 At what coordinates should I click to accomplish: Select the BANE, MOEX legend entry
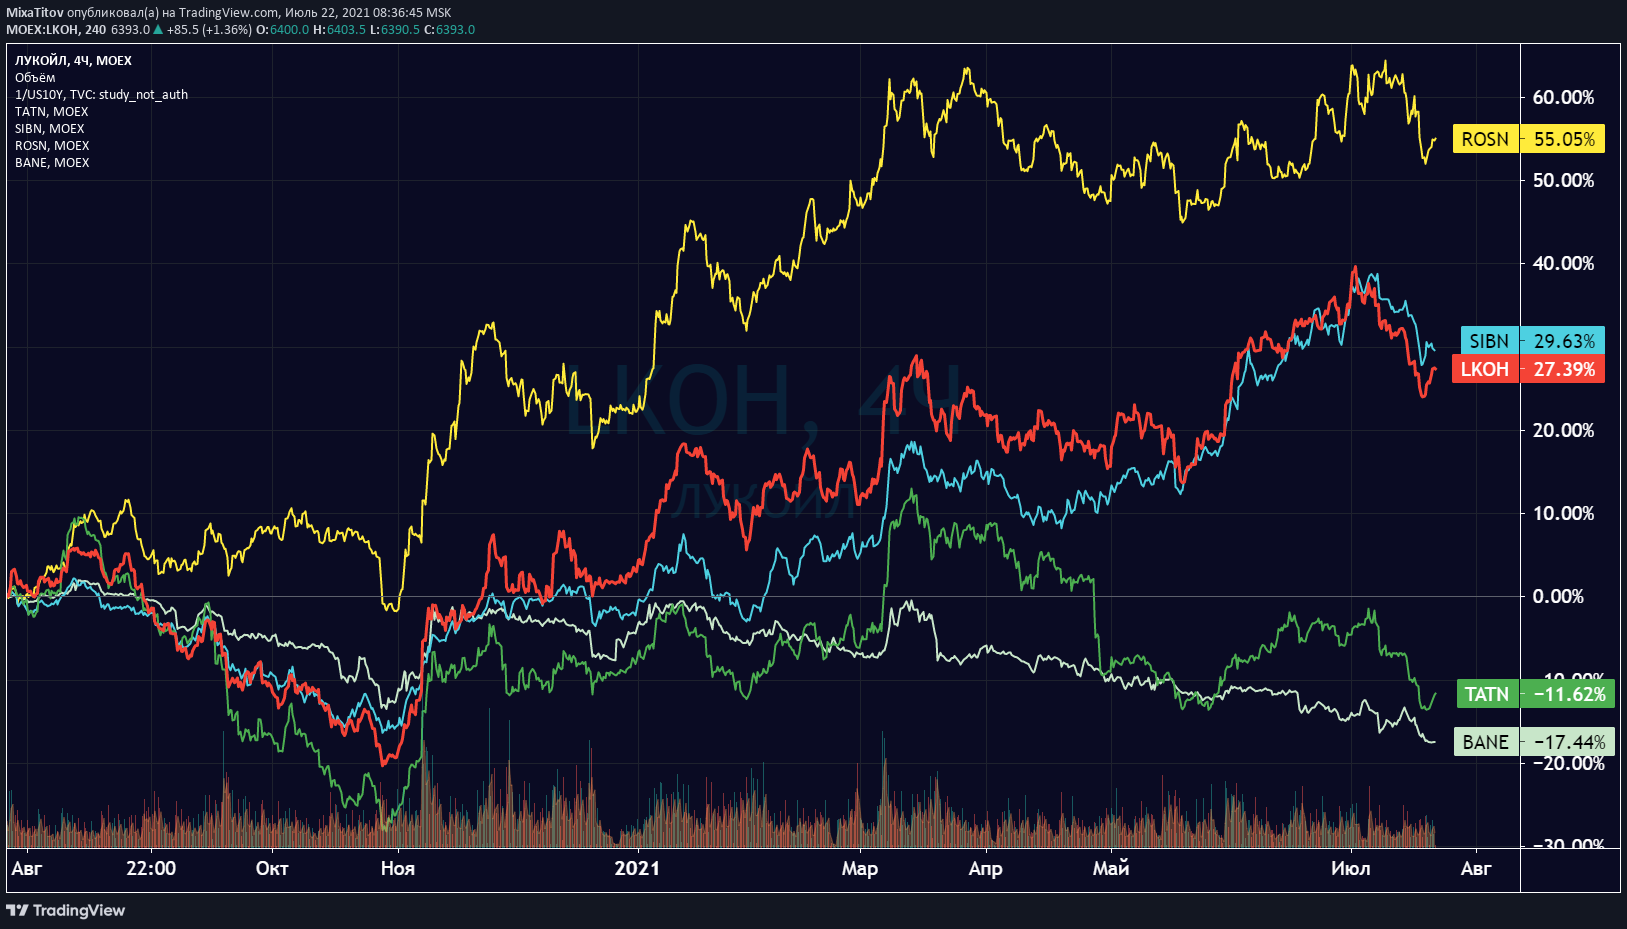[x=52, y=162]
